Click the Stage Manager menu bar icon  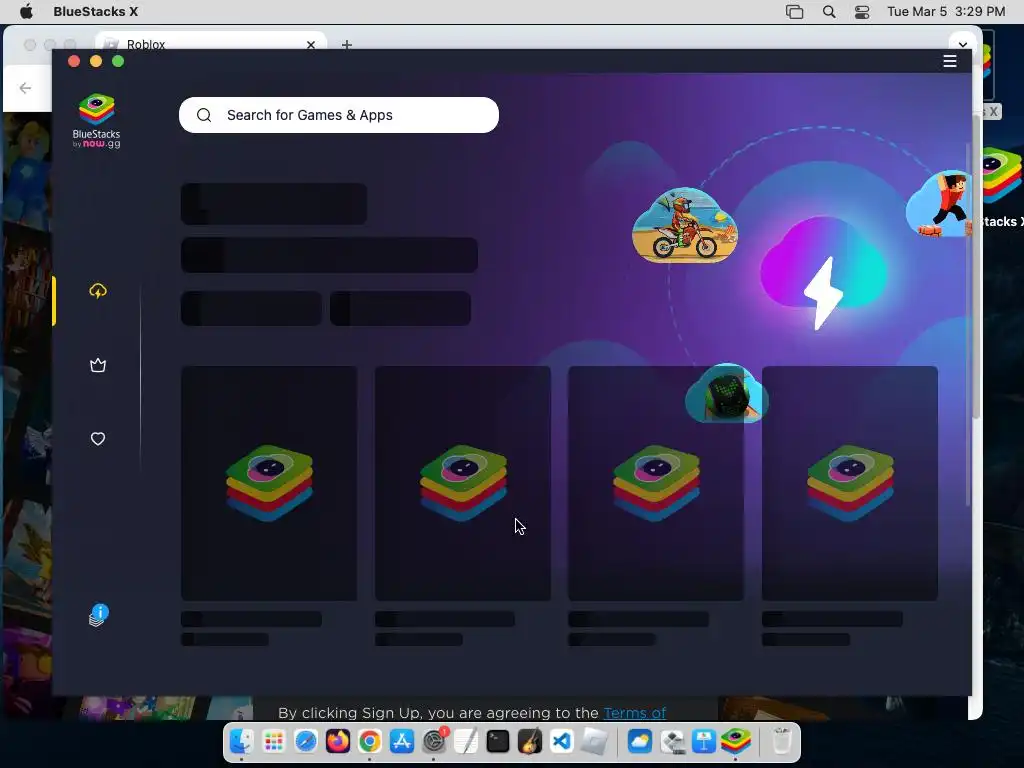point(794,12)
